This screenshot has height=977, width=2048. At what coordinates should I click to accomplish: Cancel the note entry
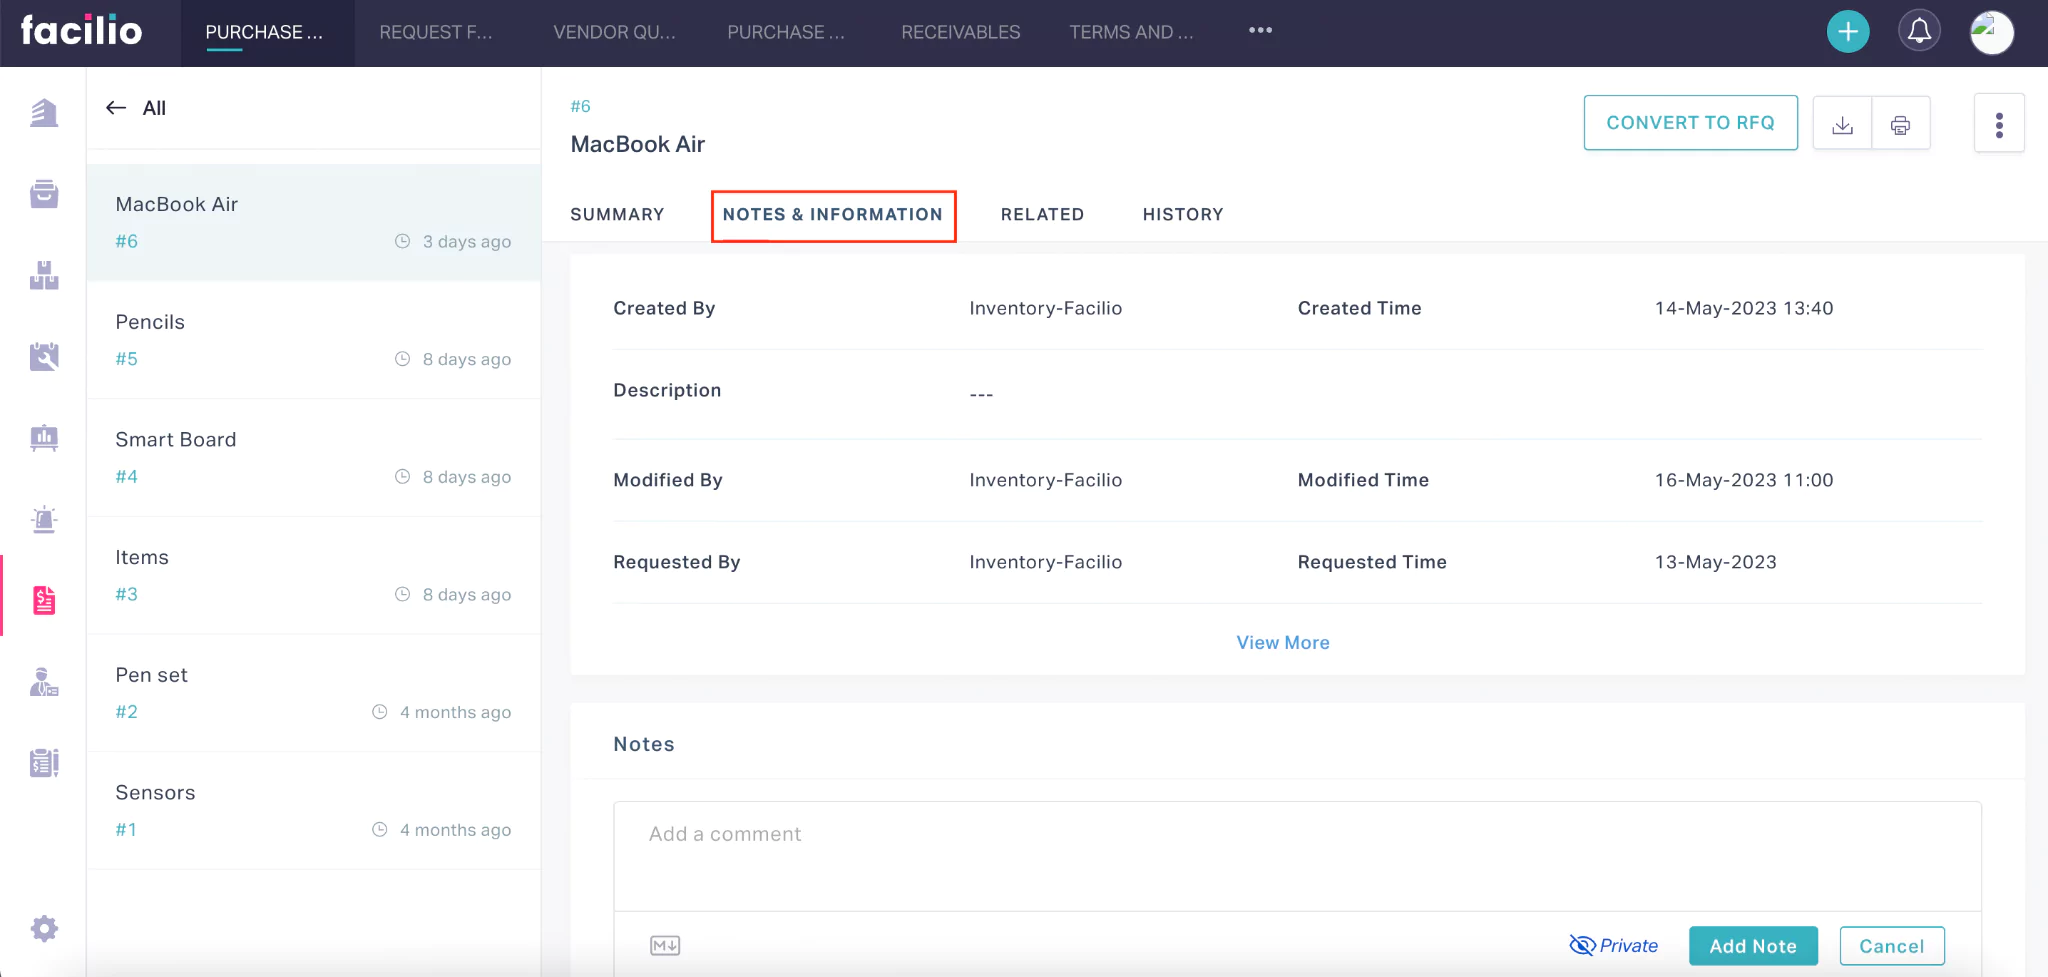click(x=1892, y=946)
